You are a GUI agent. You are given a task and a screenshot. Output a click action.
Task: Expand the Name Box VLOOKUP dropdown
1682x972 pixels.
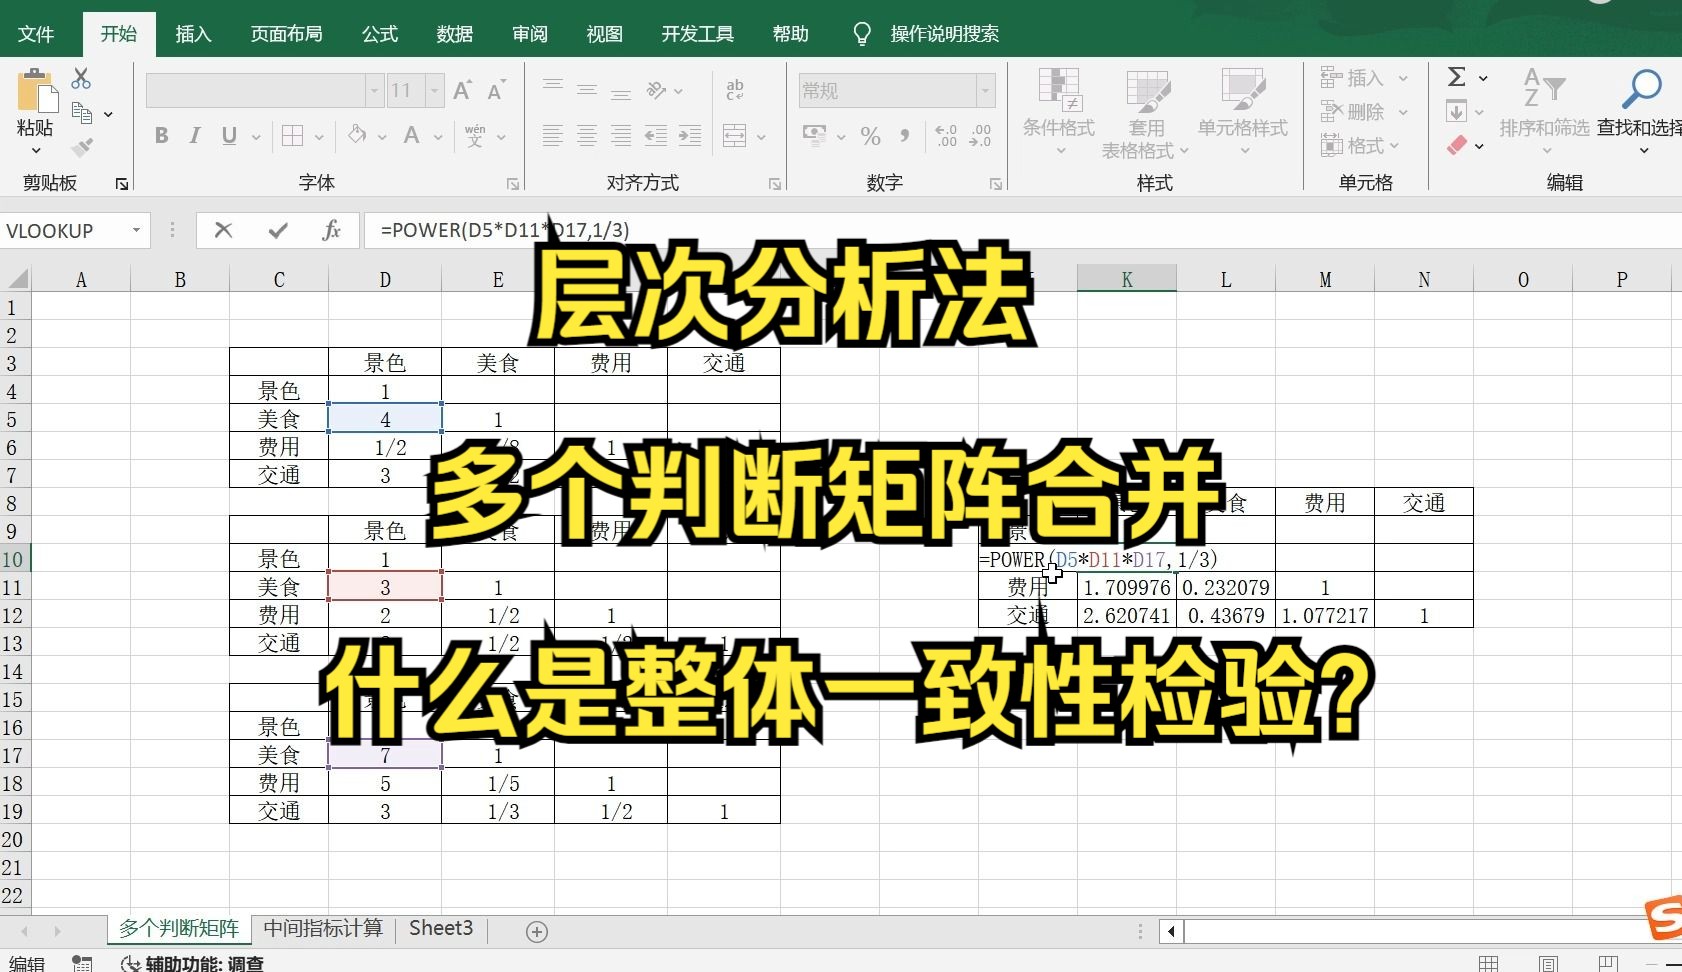[136, 230]
